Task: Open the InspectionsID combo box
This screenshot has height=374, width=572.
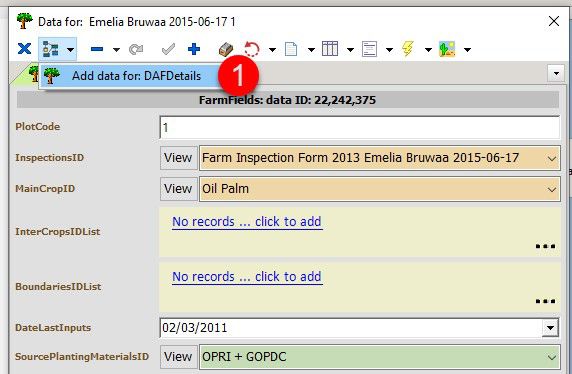Action: (x=379, y=158)
